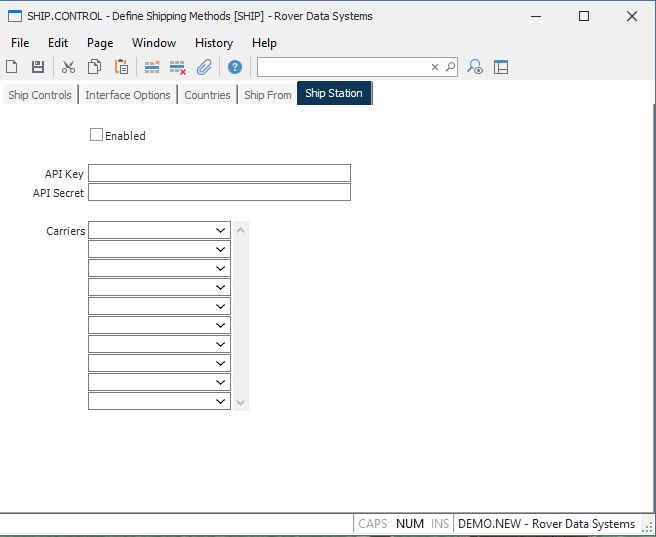This screenshot has height=537, width=656.
Task: Expand the first Carriers dropdown
Action: tap(221, 231)
